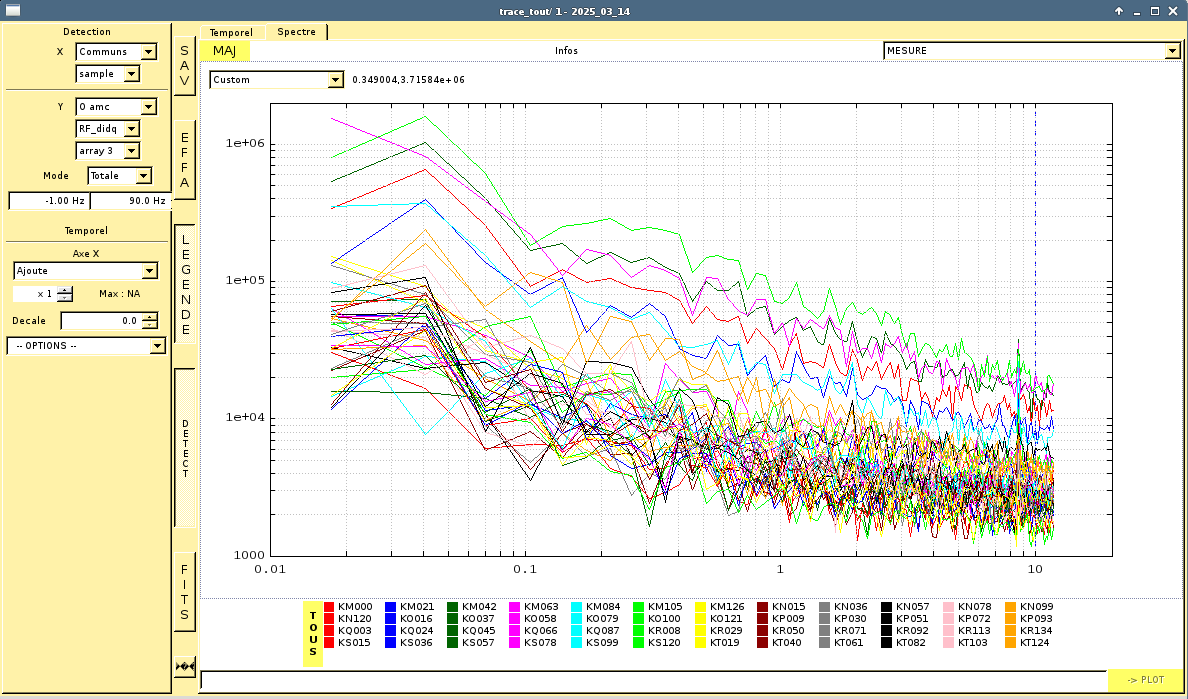Open the MESURE dropdown
This screenshot has height=699, width=1188.
(1031, 51)
